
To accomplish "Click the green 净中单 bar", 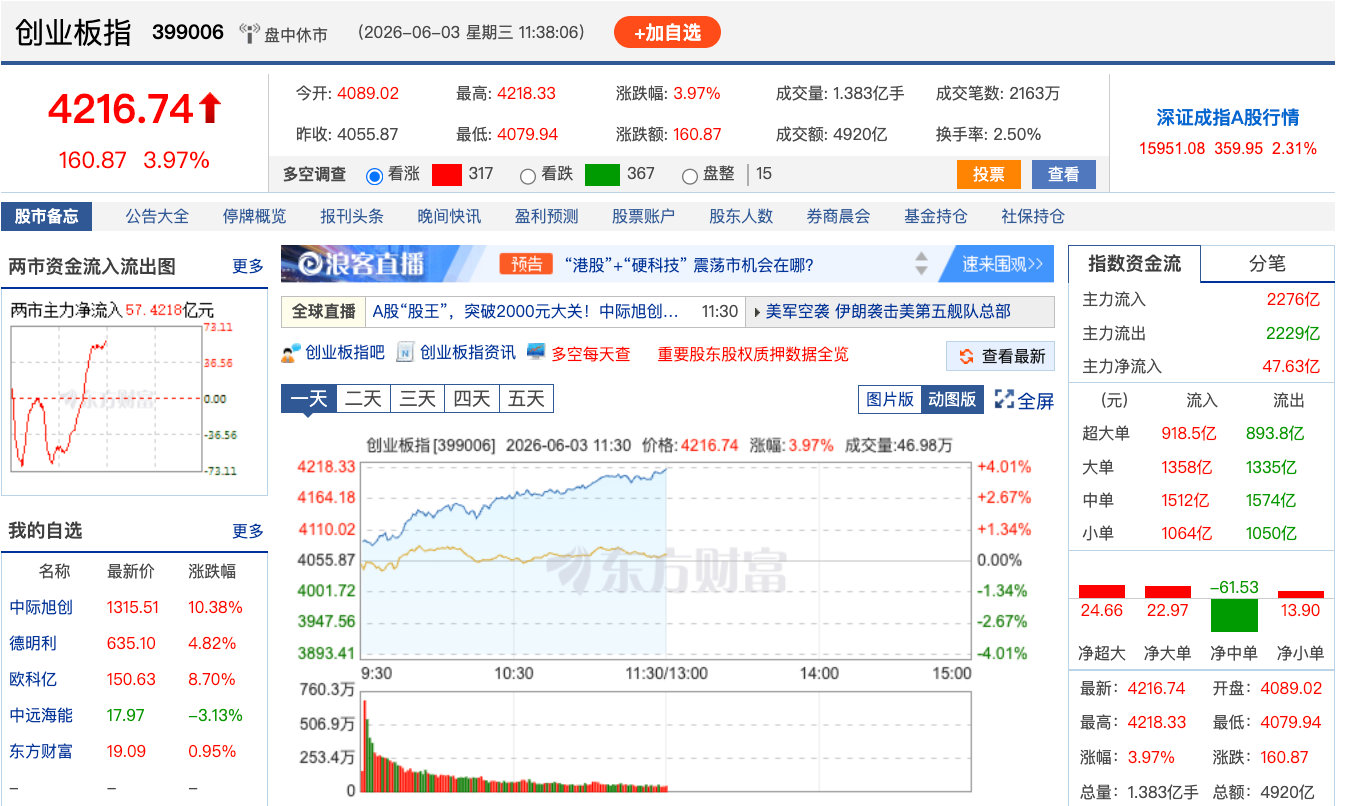I will 1234,615.
